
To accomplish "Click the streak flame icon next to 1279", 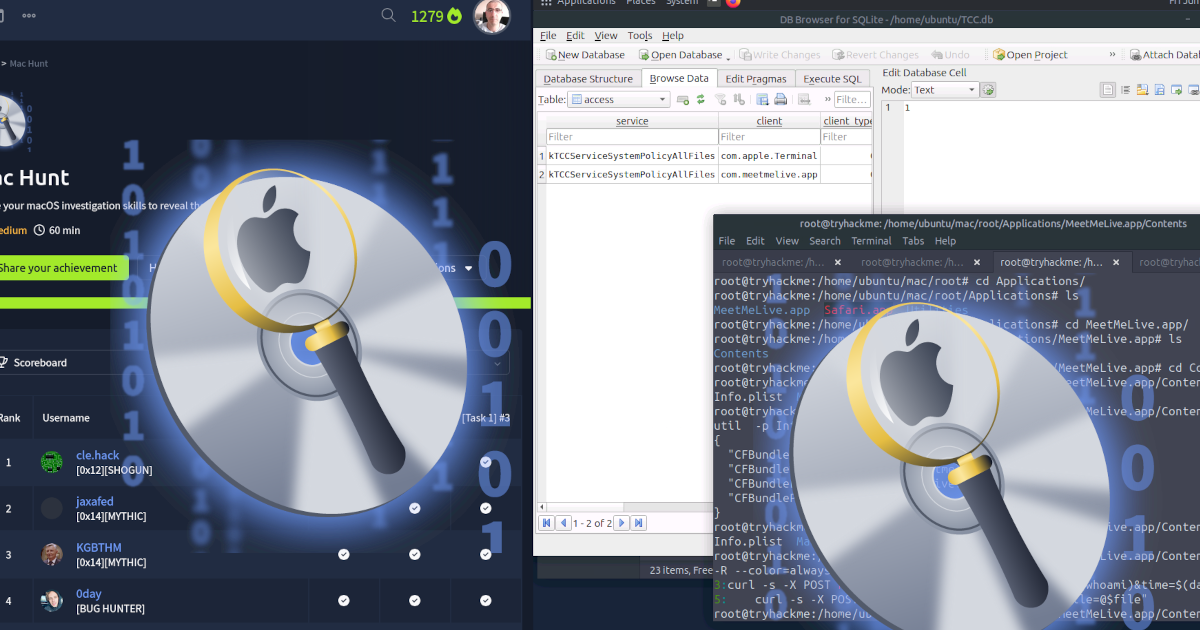I will pyautogui.click(x=455, y=16).
